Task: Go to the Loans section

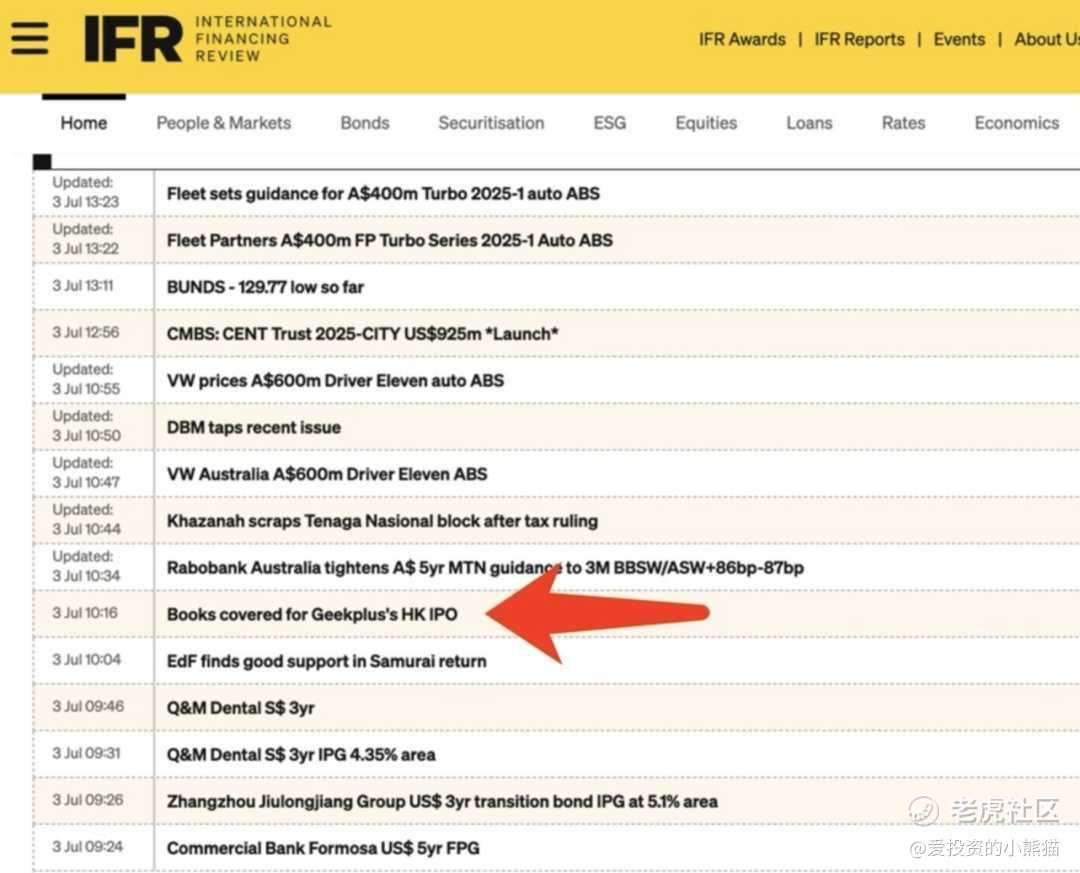Action: pos(809,123)
